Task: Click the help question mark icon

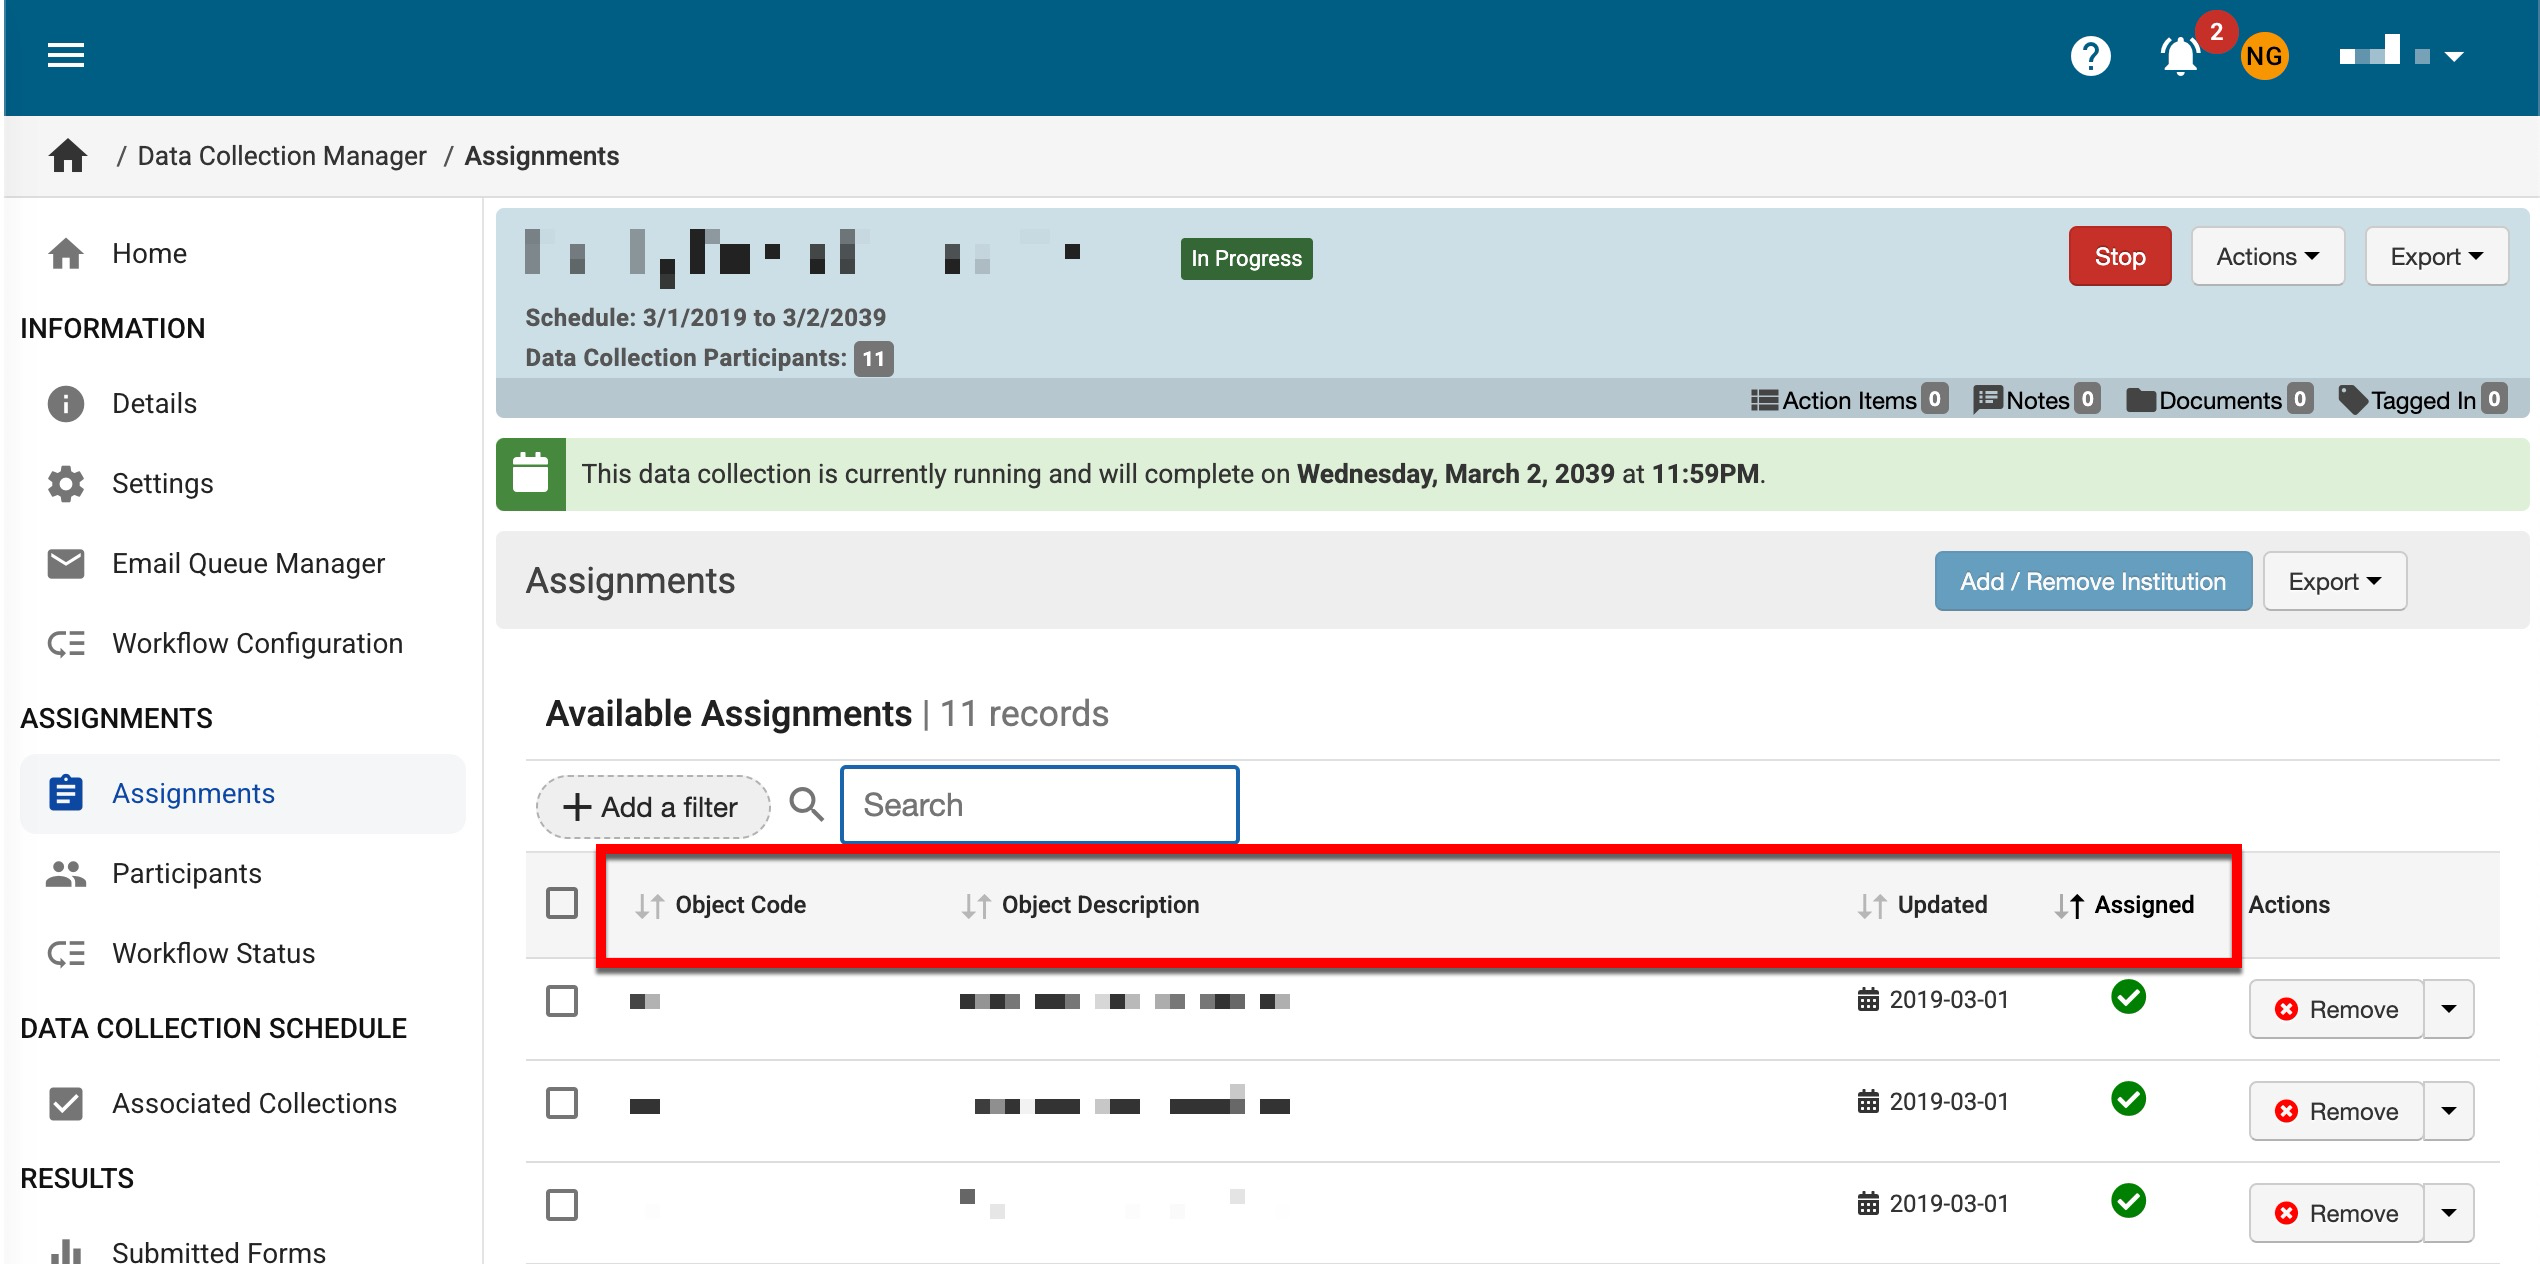Action: tap(2090, 56)
